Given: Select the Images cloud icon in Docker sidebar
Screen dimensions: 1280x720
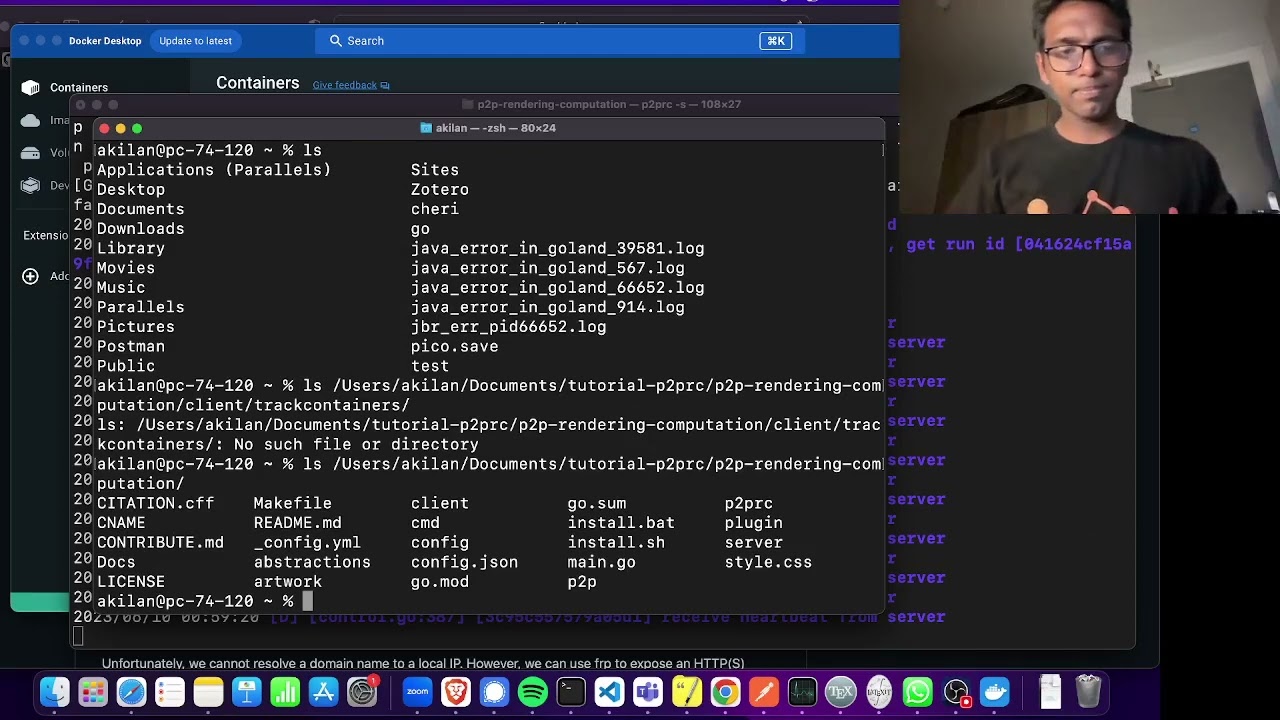Looking at the screenshot, I should (31, 120).
